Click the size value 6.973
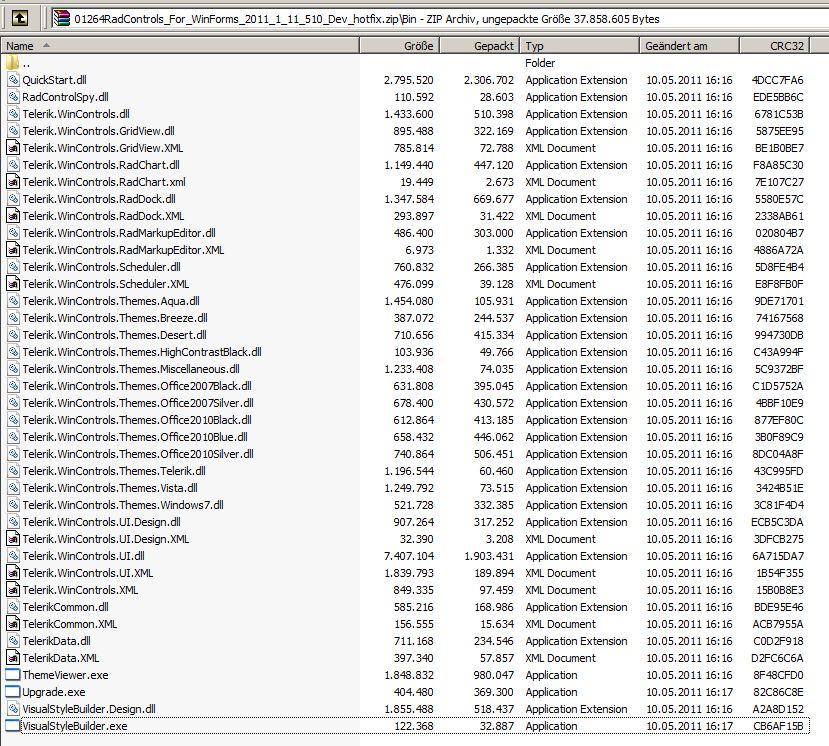This screenshot has height=746, width=829. [418, 250]
